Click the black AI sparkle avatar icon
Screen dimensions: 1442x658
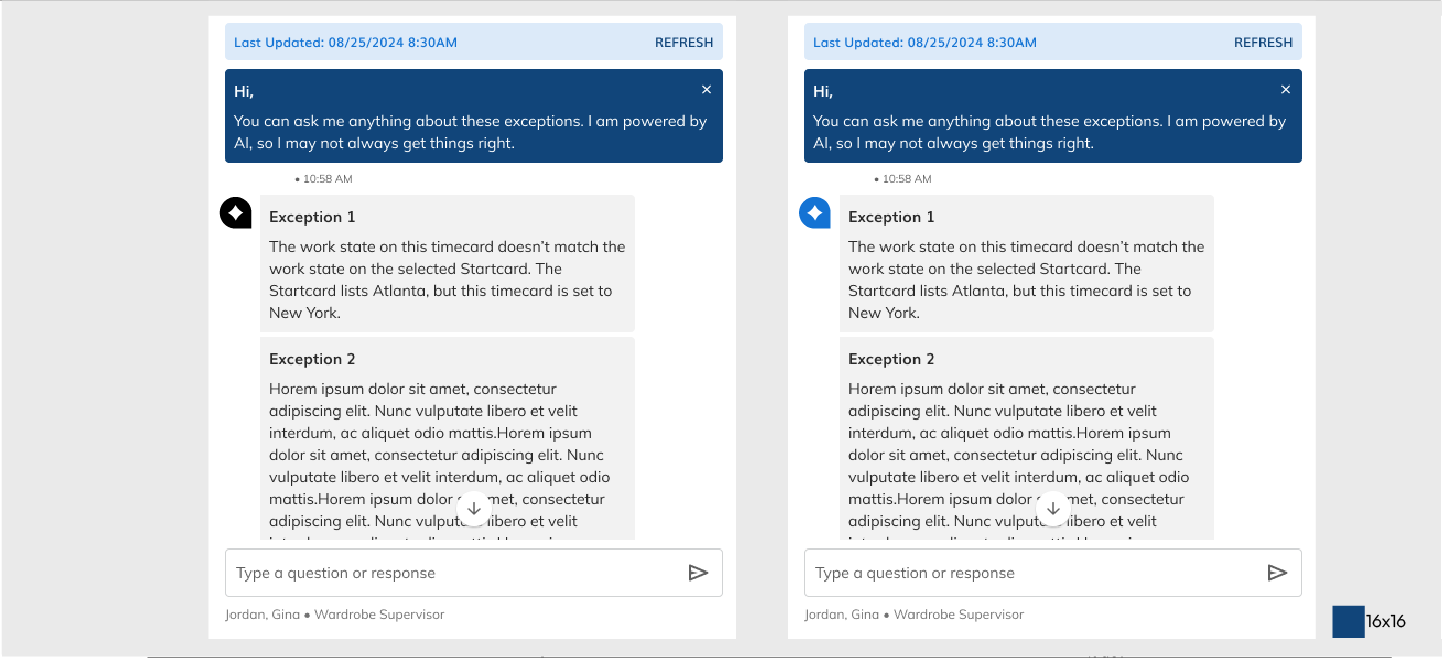click(x=236, y=213)
